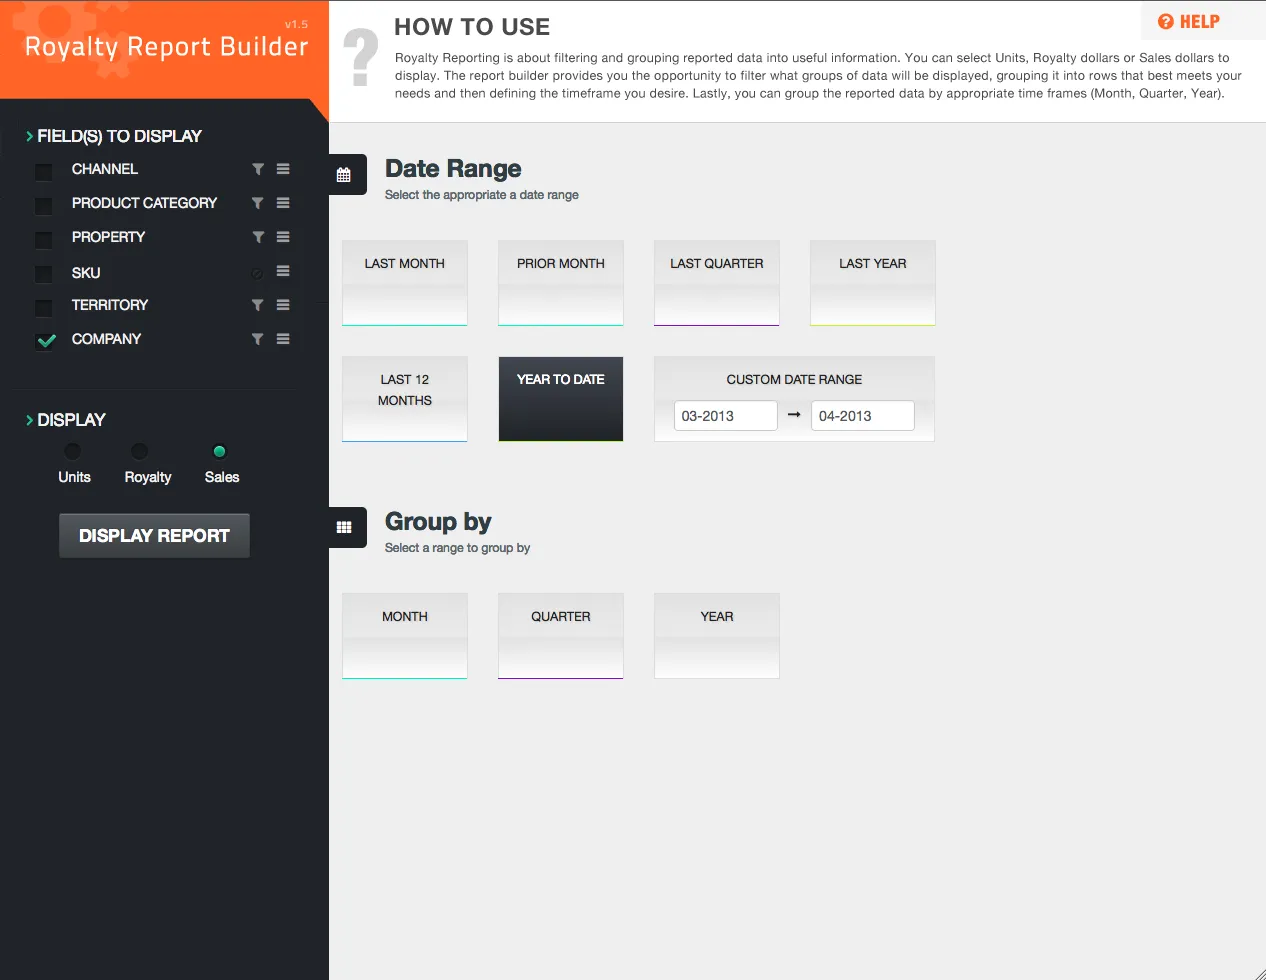This screenshot has width=1266, height=980.
Task: Select the Year to Date range tile
Action: (x=561, y=399)
